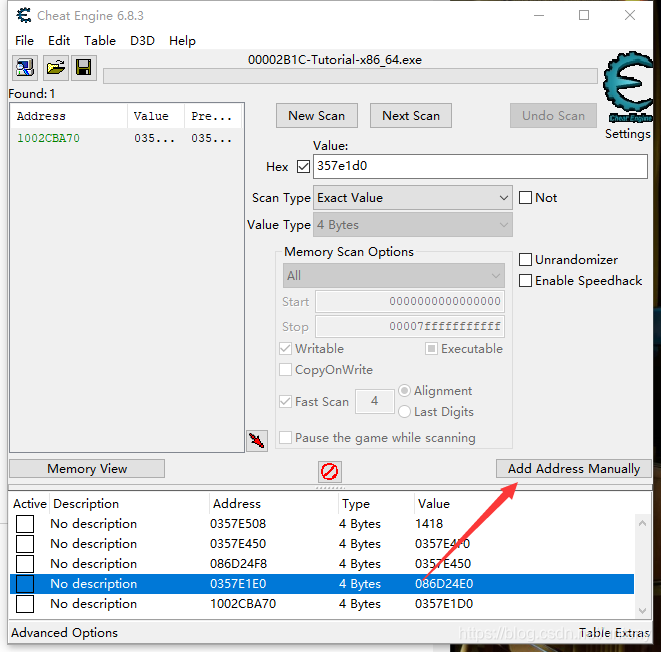This screenshot has height=652, width=661.
Task: Activate checkbox for address 1002CBA70 row
Action: [x=25, y=604]
